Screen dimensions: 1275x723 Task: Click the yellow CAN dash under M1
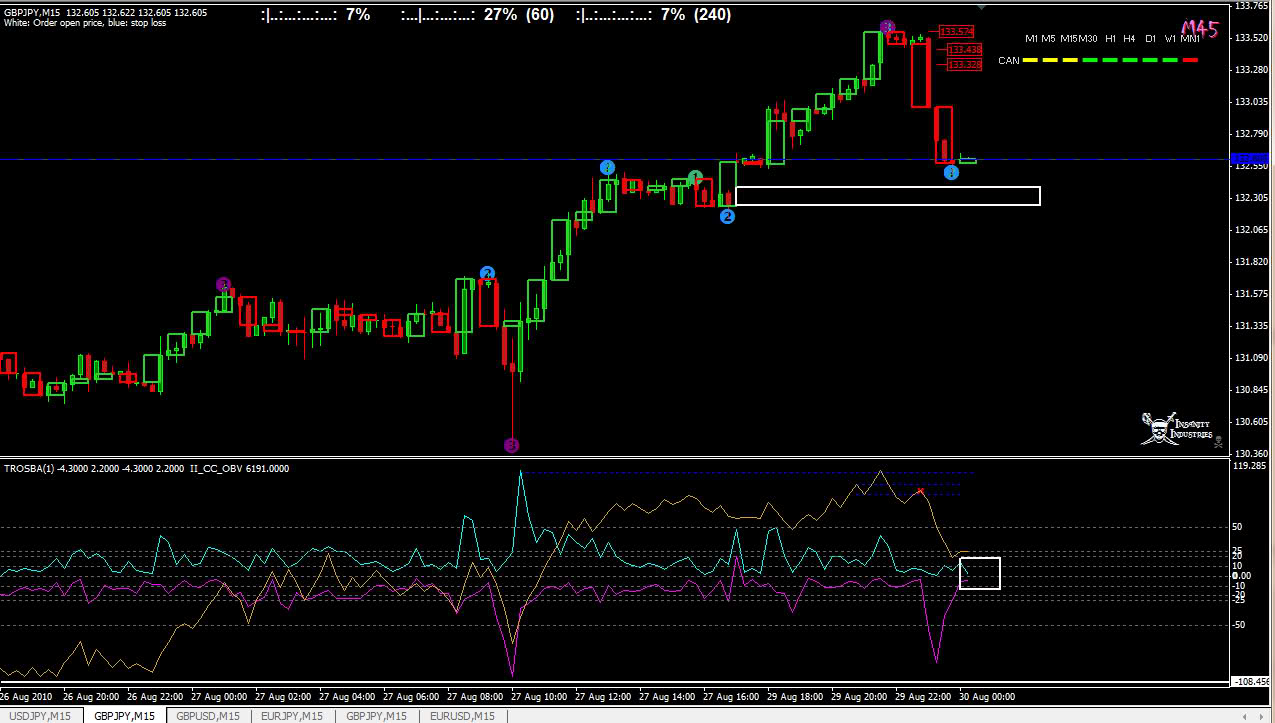tap(1031, 60)
